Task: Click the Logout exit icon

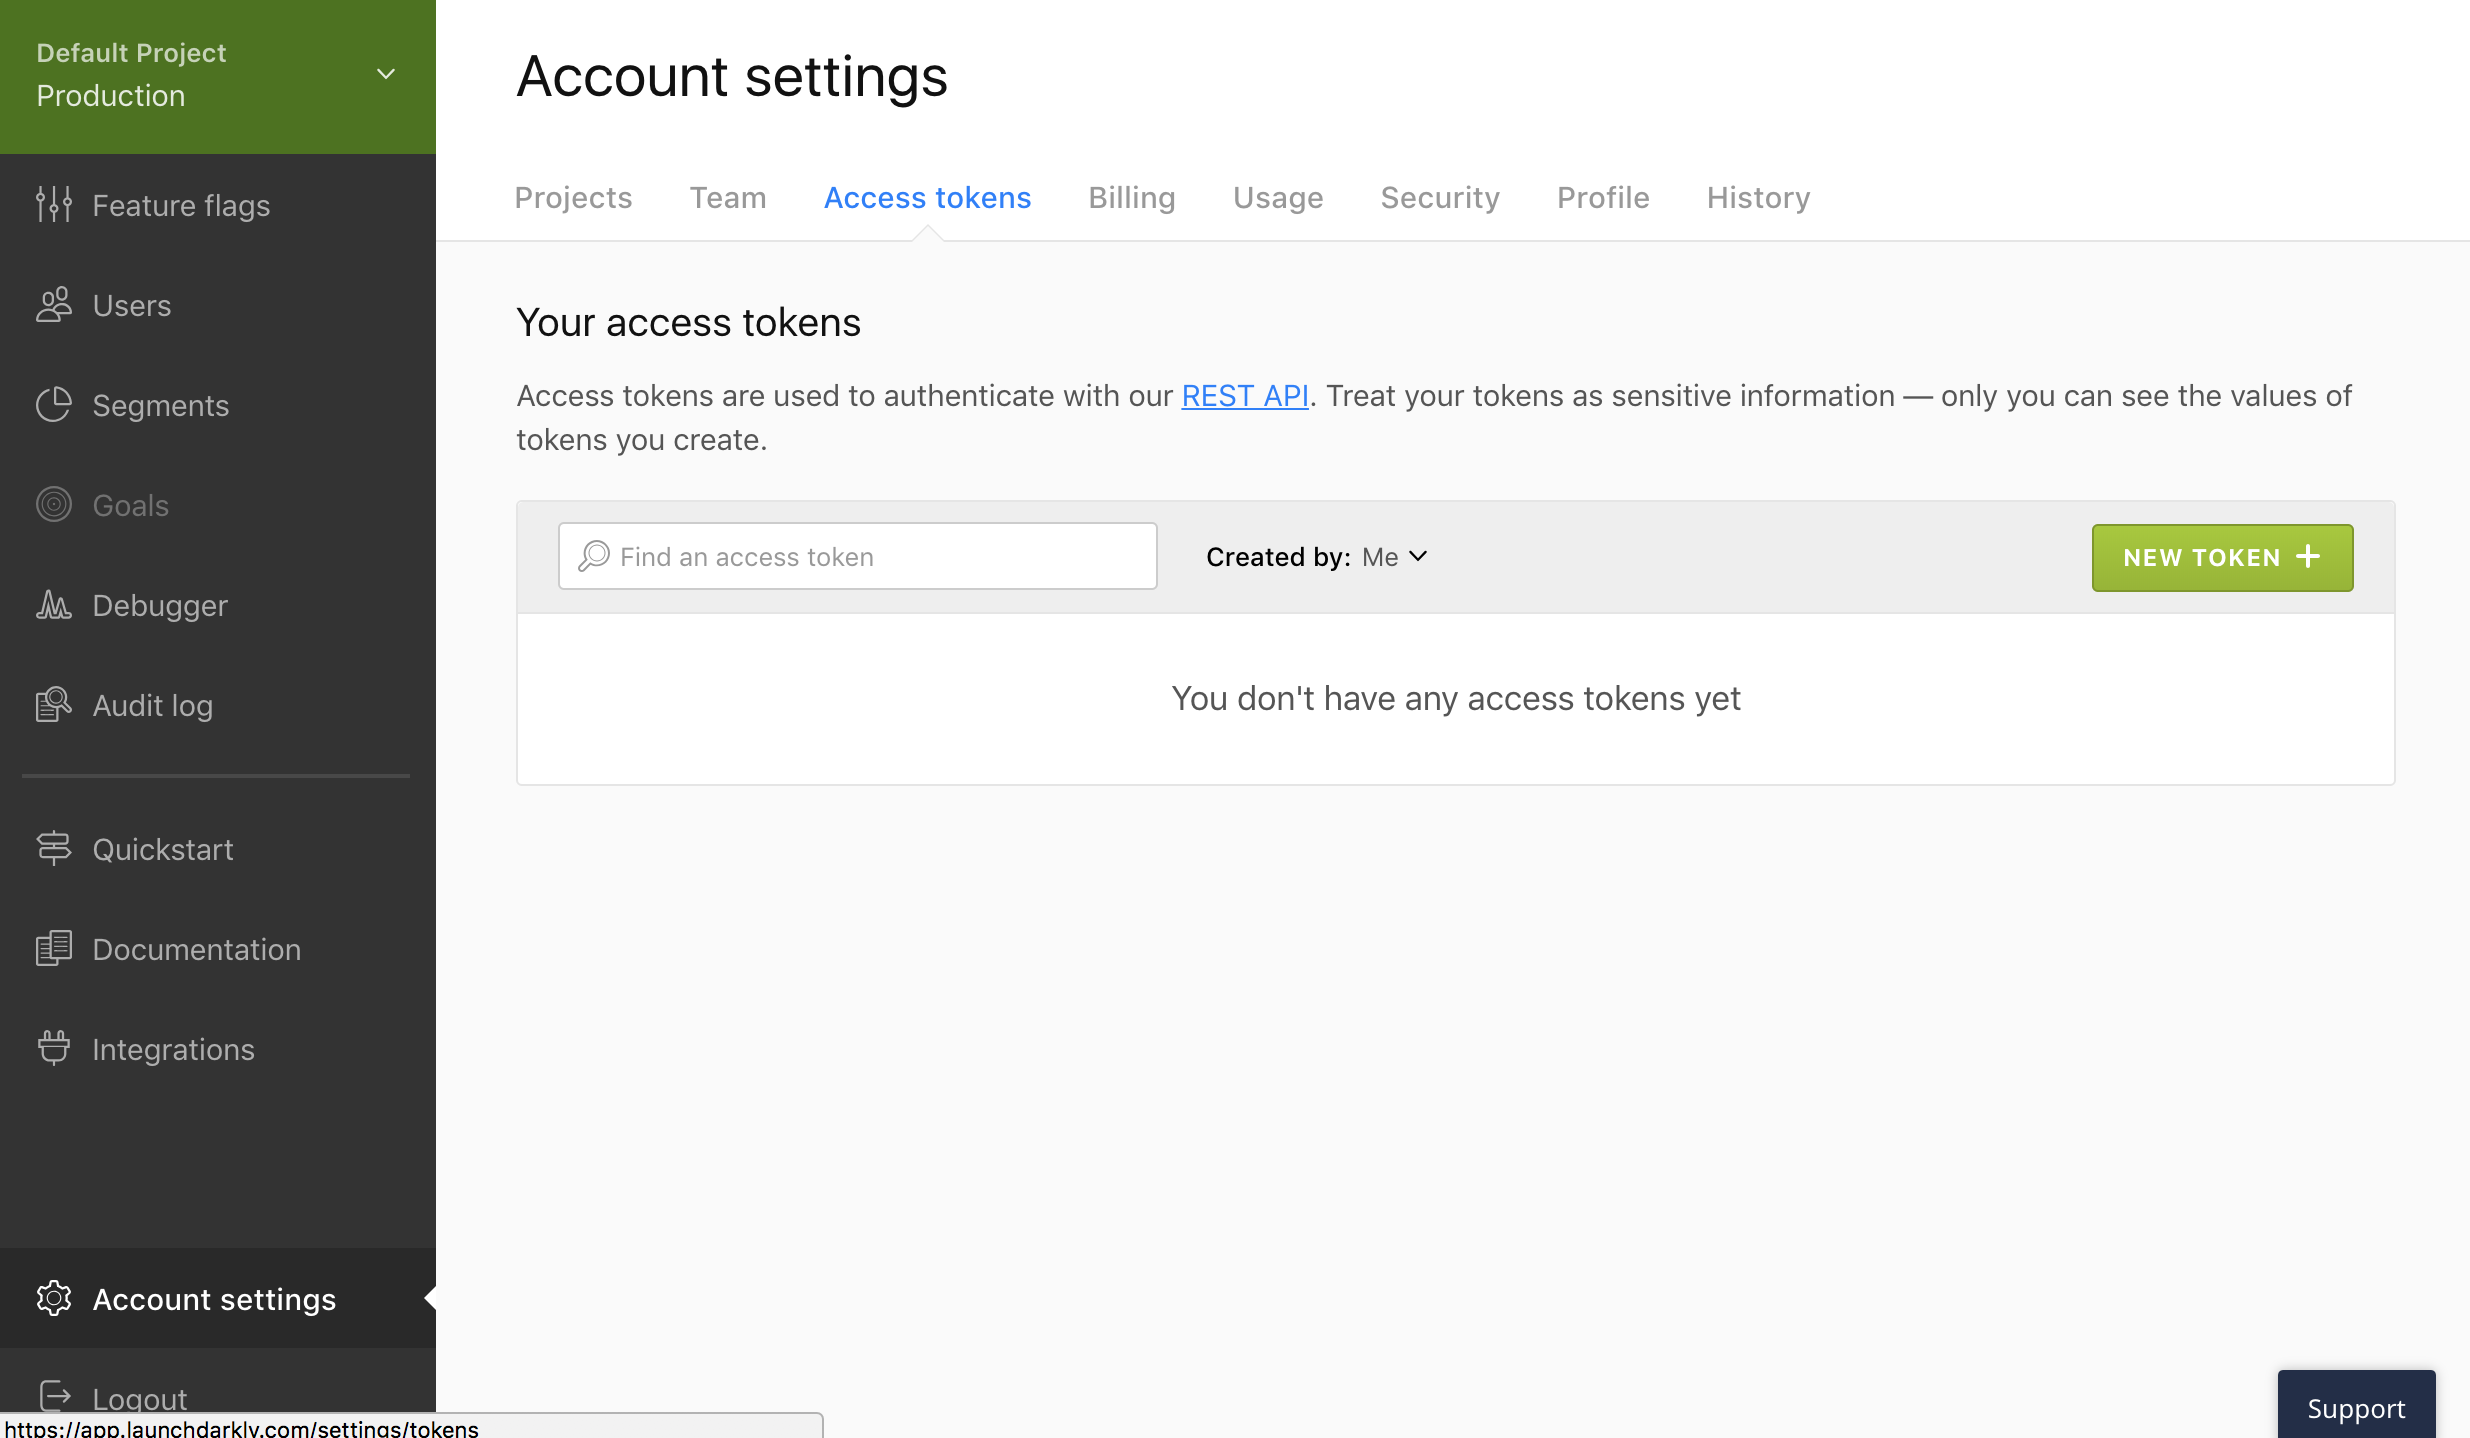Action: (x=54, y=1396)
